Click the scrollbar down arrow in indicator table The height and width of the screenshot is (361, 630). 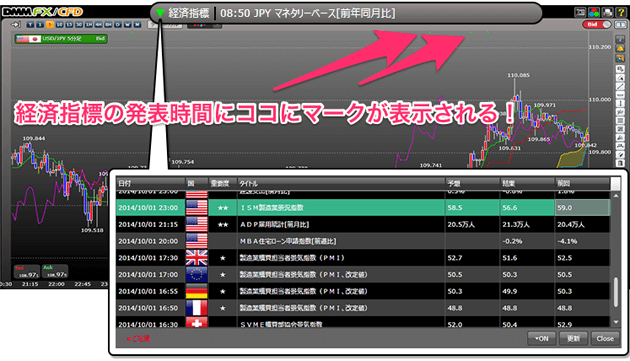(616, 322)
